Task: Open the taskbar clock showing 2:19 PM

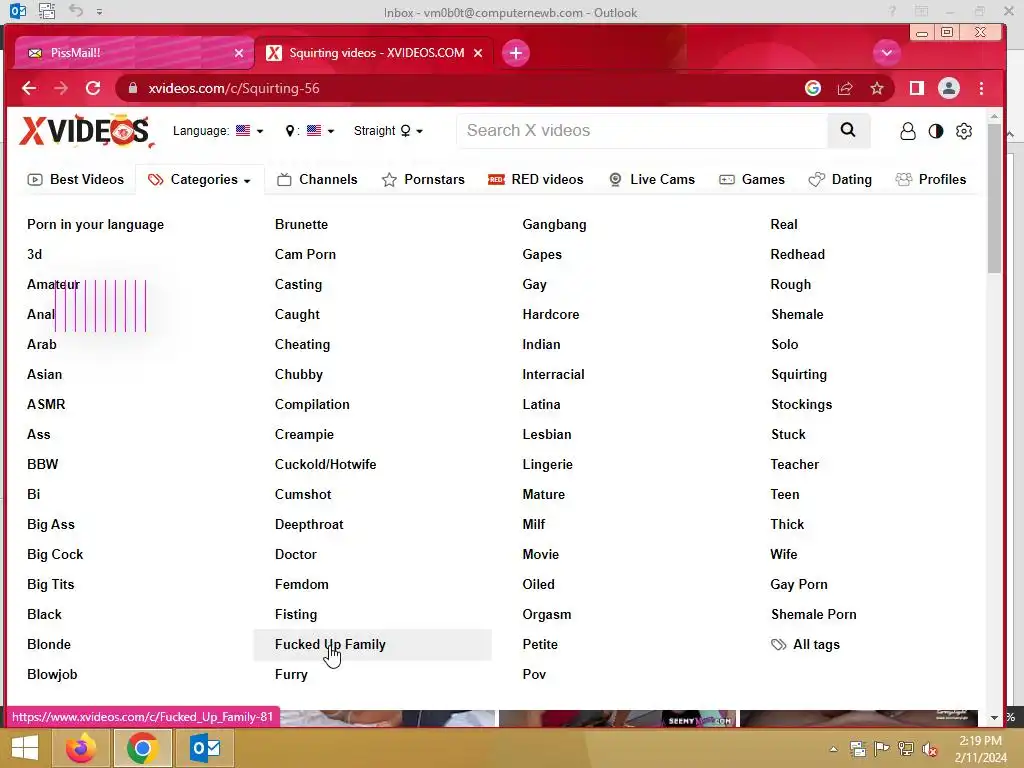Action: pyautogui.click(x=980, y=749)
